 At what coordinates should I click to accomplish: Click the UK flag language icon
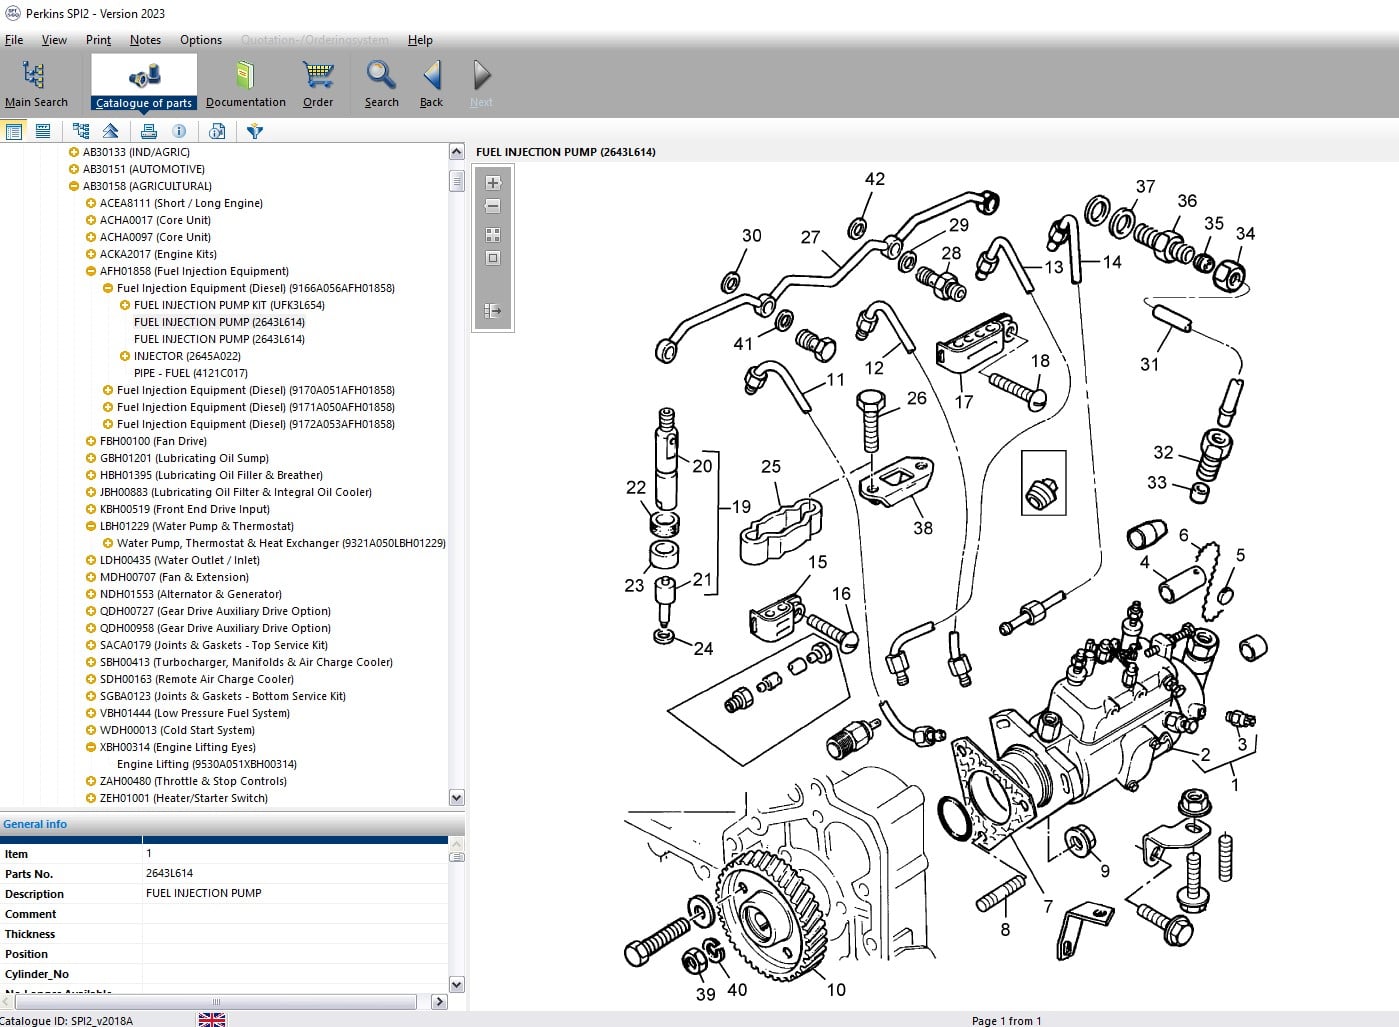(212, 1020)
